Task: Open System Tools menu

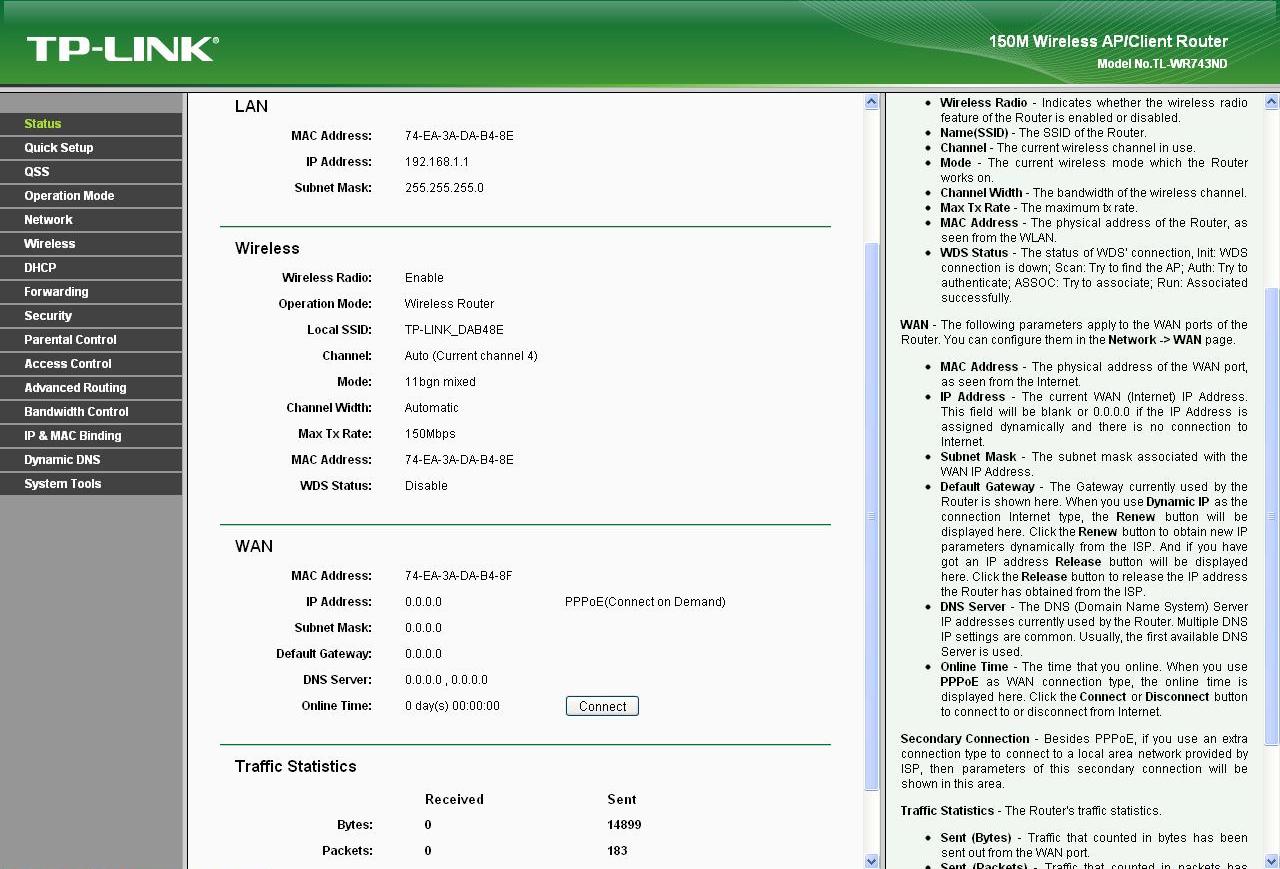Action: [x=91, y=484]
